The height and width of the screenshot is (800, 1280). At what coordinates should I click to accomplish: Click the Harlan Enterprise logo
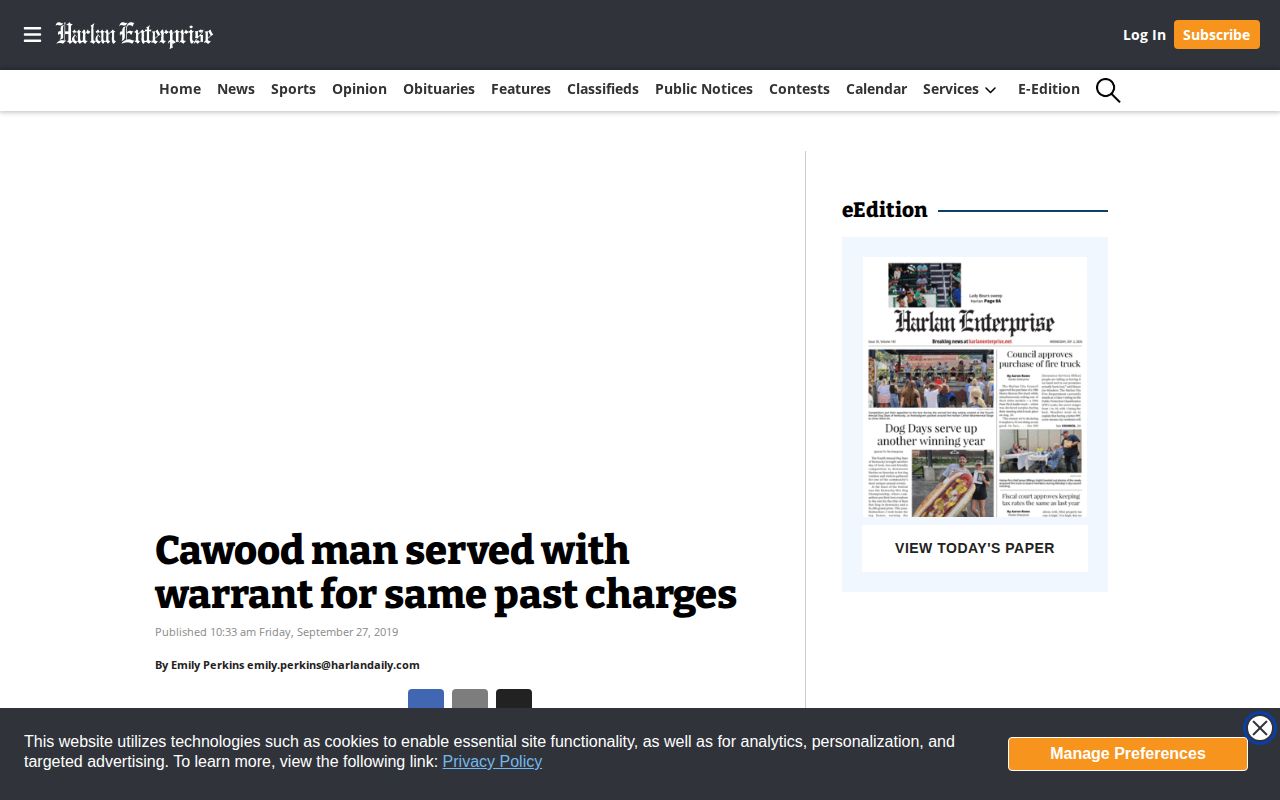pos(134,35)
